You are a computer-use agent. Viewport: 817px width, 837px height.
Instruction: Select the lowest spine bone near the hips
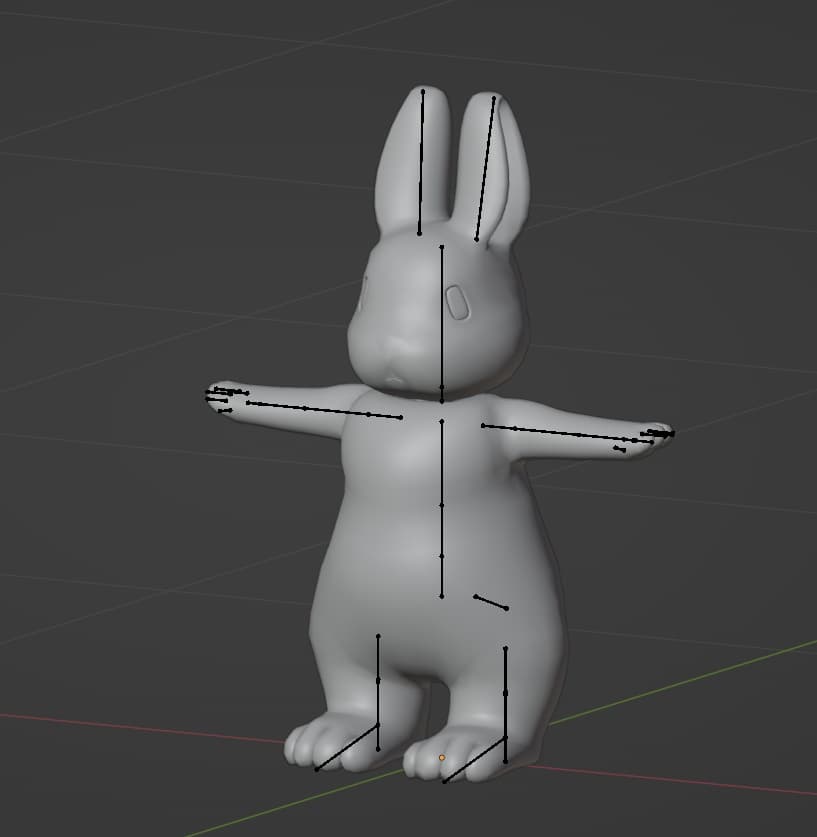[442, 576]
